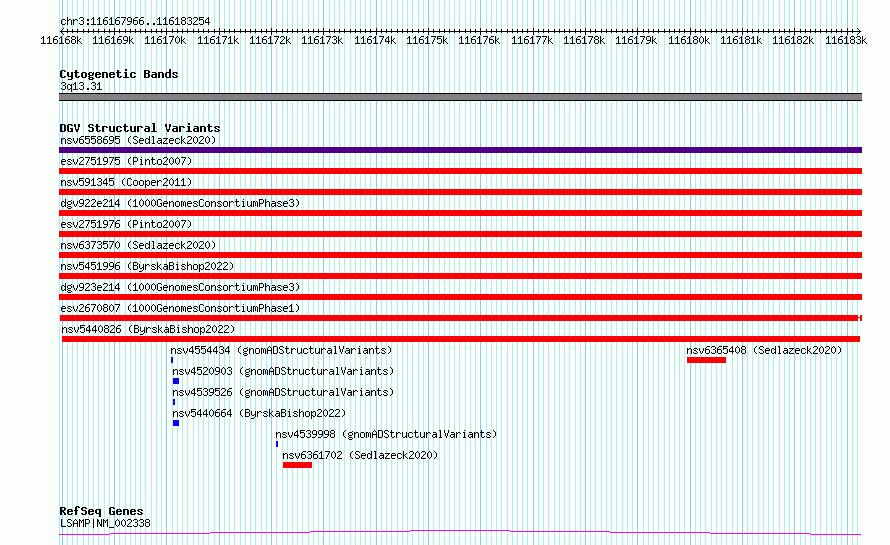Screen dimensions: 890x545
Task: Click the 3q13.31 band label
Action: tap(81, 86)
